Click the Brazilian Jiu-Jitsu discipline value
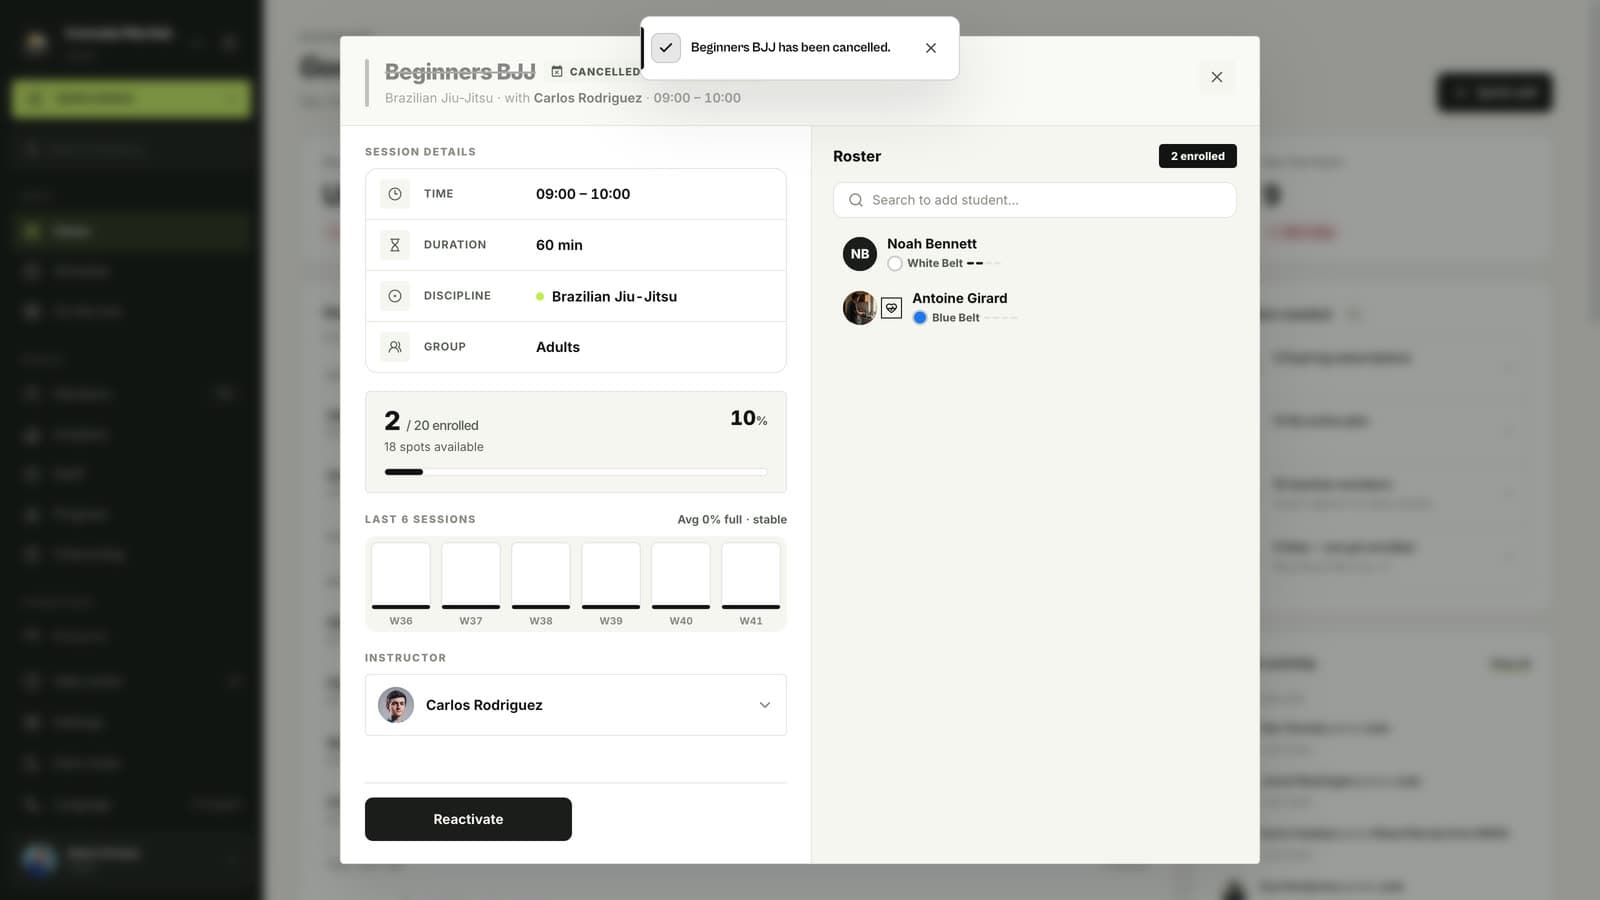1600x900 pixels. 614,297
